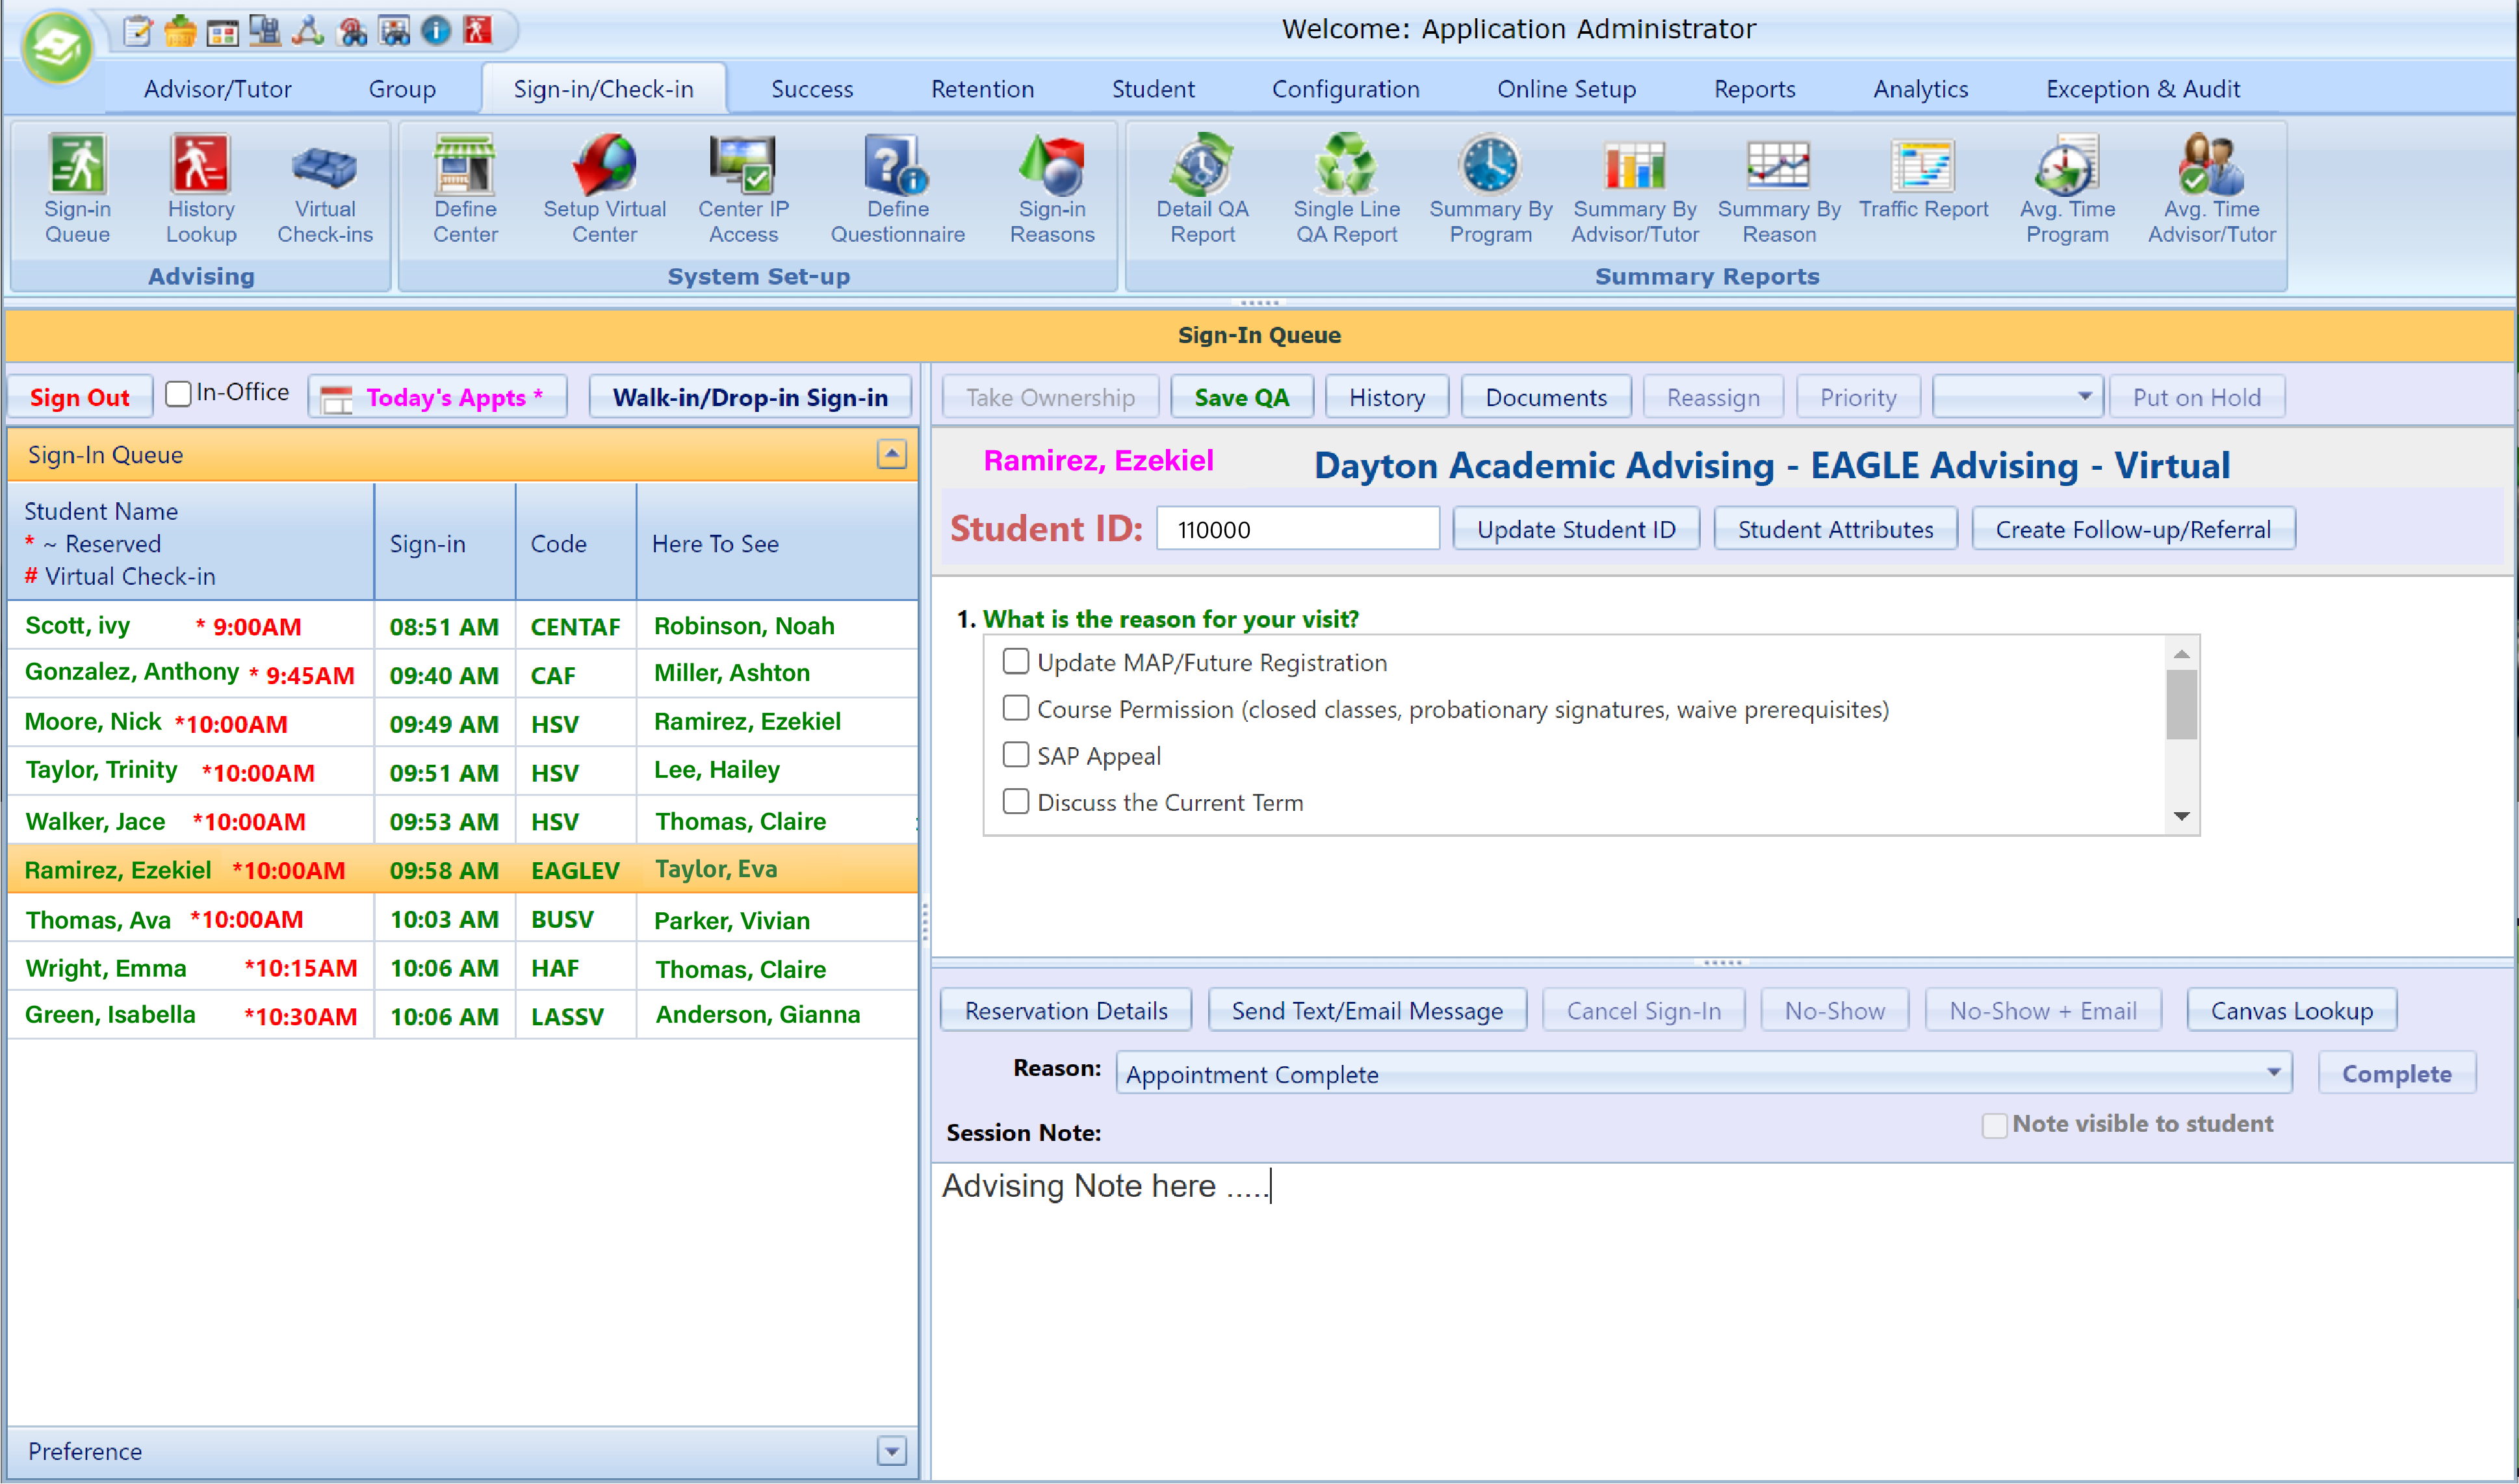Switch to the Advisor/Tutor tab

click(218, 89)
